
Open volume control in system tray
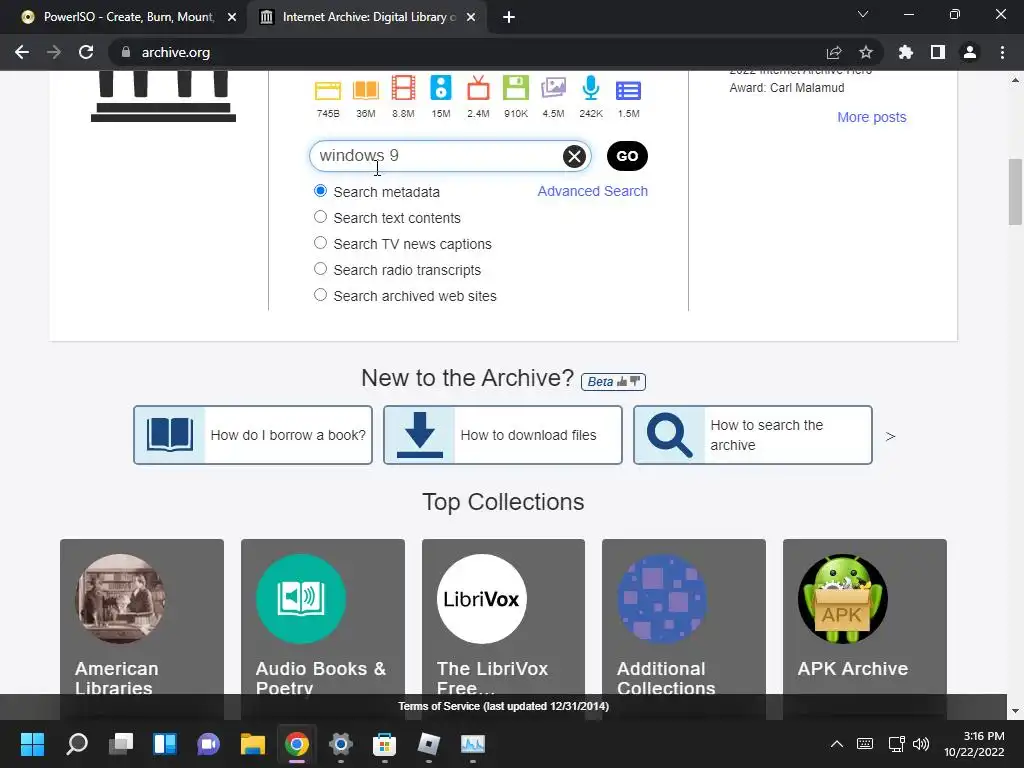coord(921,744)
